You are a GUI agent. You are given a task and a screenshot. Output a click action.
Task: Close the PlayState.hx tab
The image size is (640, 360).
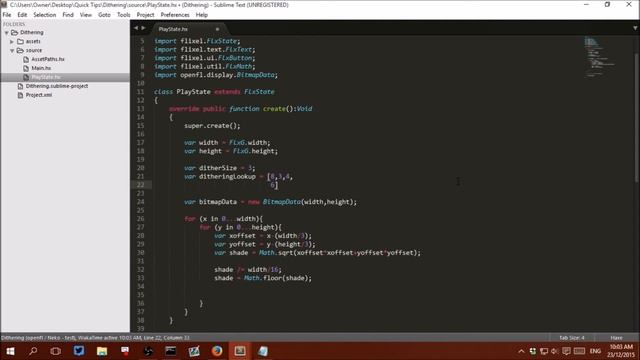coord(217,29)
